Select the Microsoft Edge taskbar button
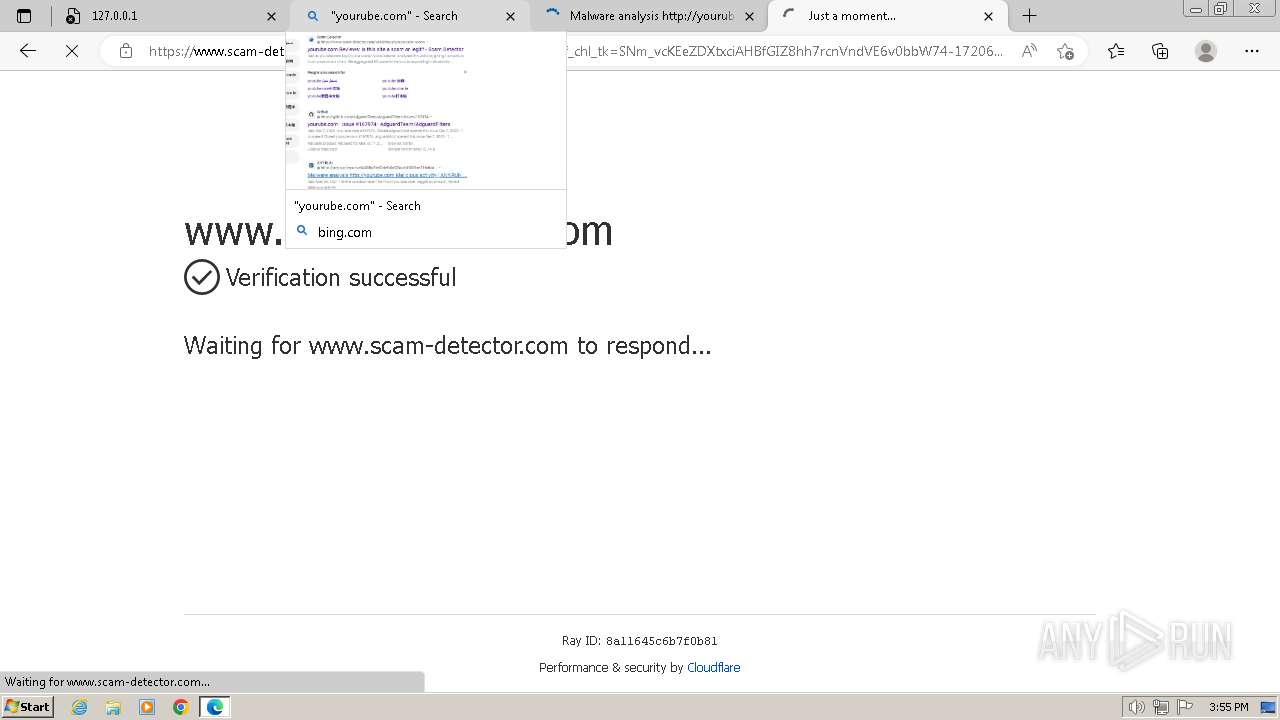This screenshot has width=1280, height=720. 215,707
